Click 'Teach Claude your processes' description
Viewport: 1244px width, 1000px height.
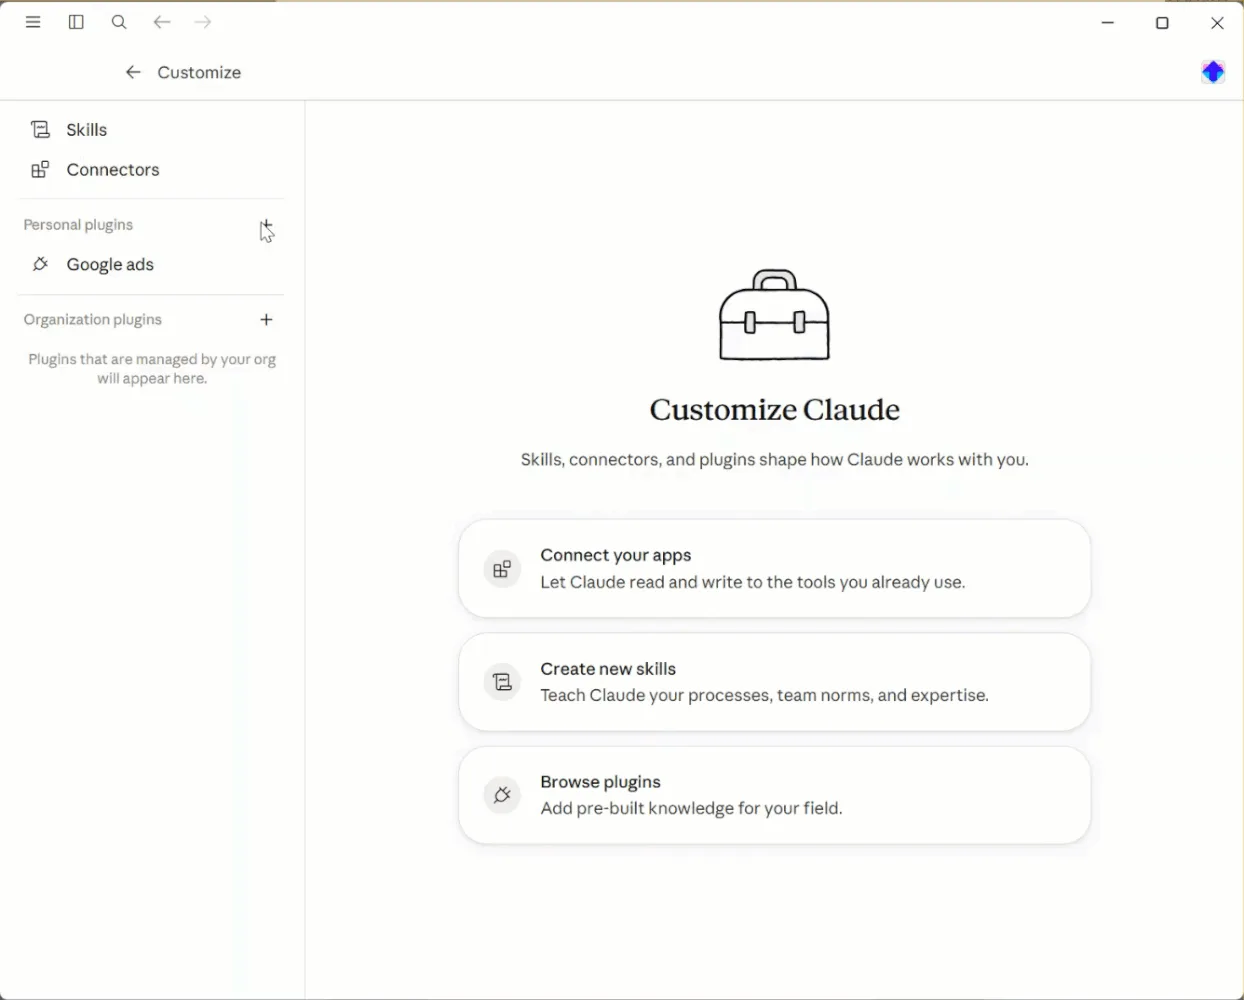[x=765, y=695]
